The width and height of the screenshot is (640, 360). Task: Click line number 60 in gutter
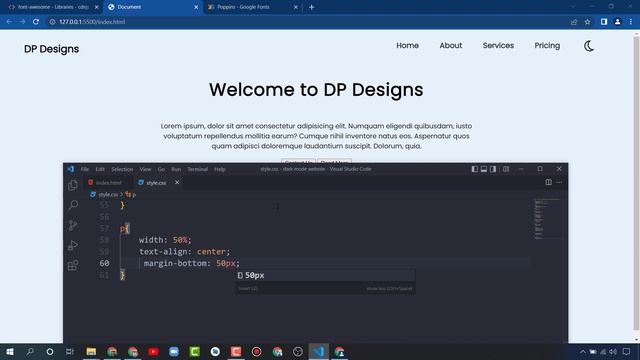point(104,263)
